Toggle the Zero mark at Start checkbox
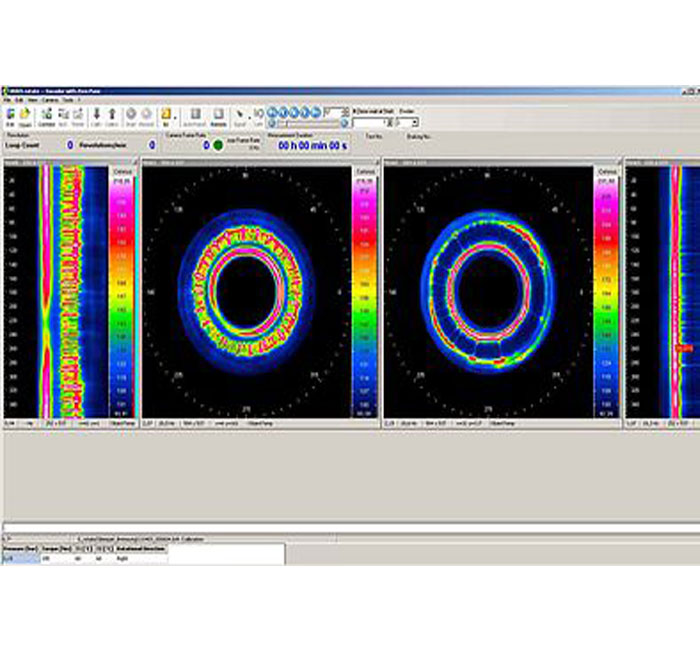 coord(355,112)
